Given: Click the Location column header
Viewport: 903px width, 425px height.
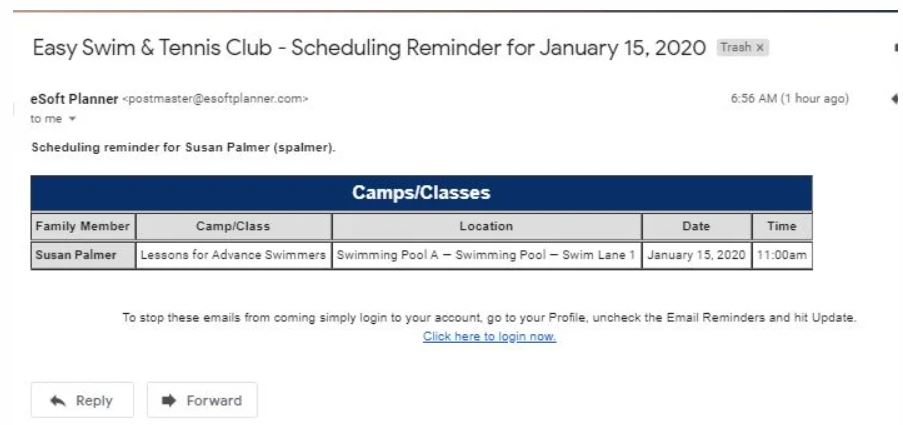Looking at the screenshot, I should tap(486, 227).
